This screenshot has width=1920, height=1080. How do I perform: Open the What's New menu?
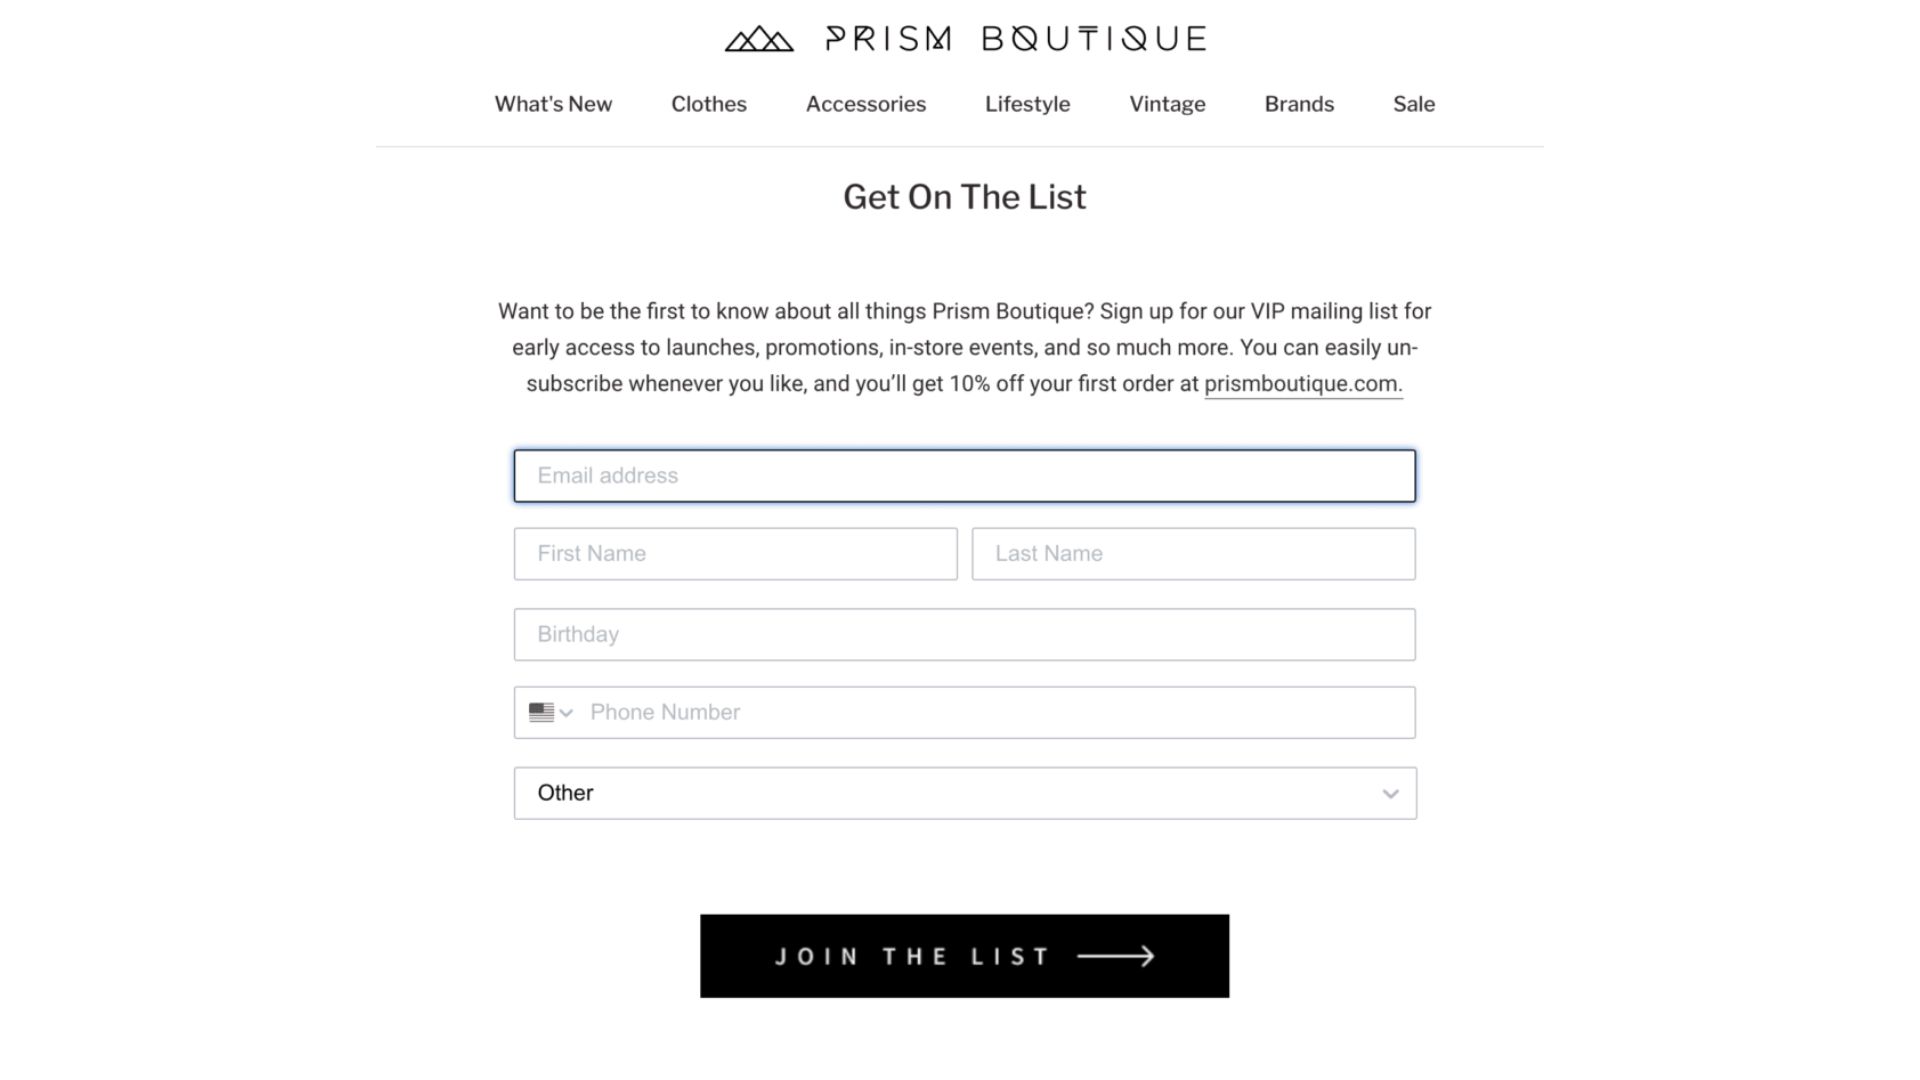pyautogui.click(x=553, y=104)
